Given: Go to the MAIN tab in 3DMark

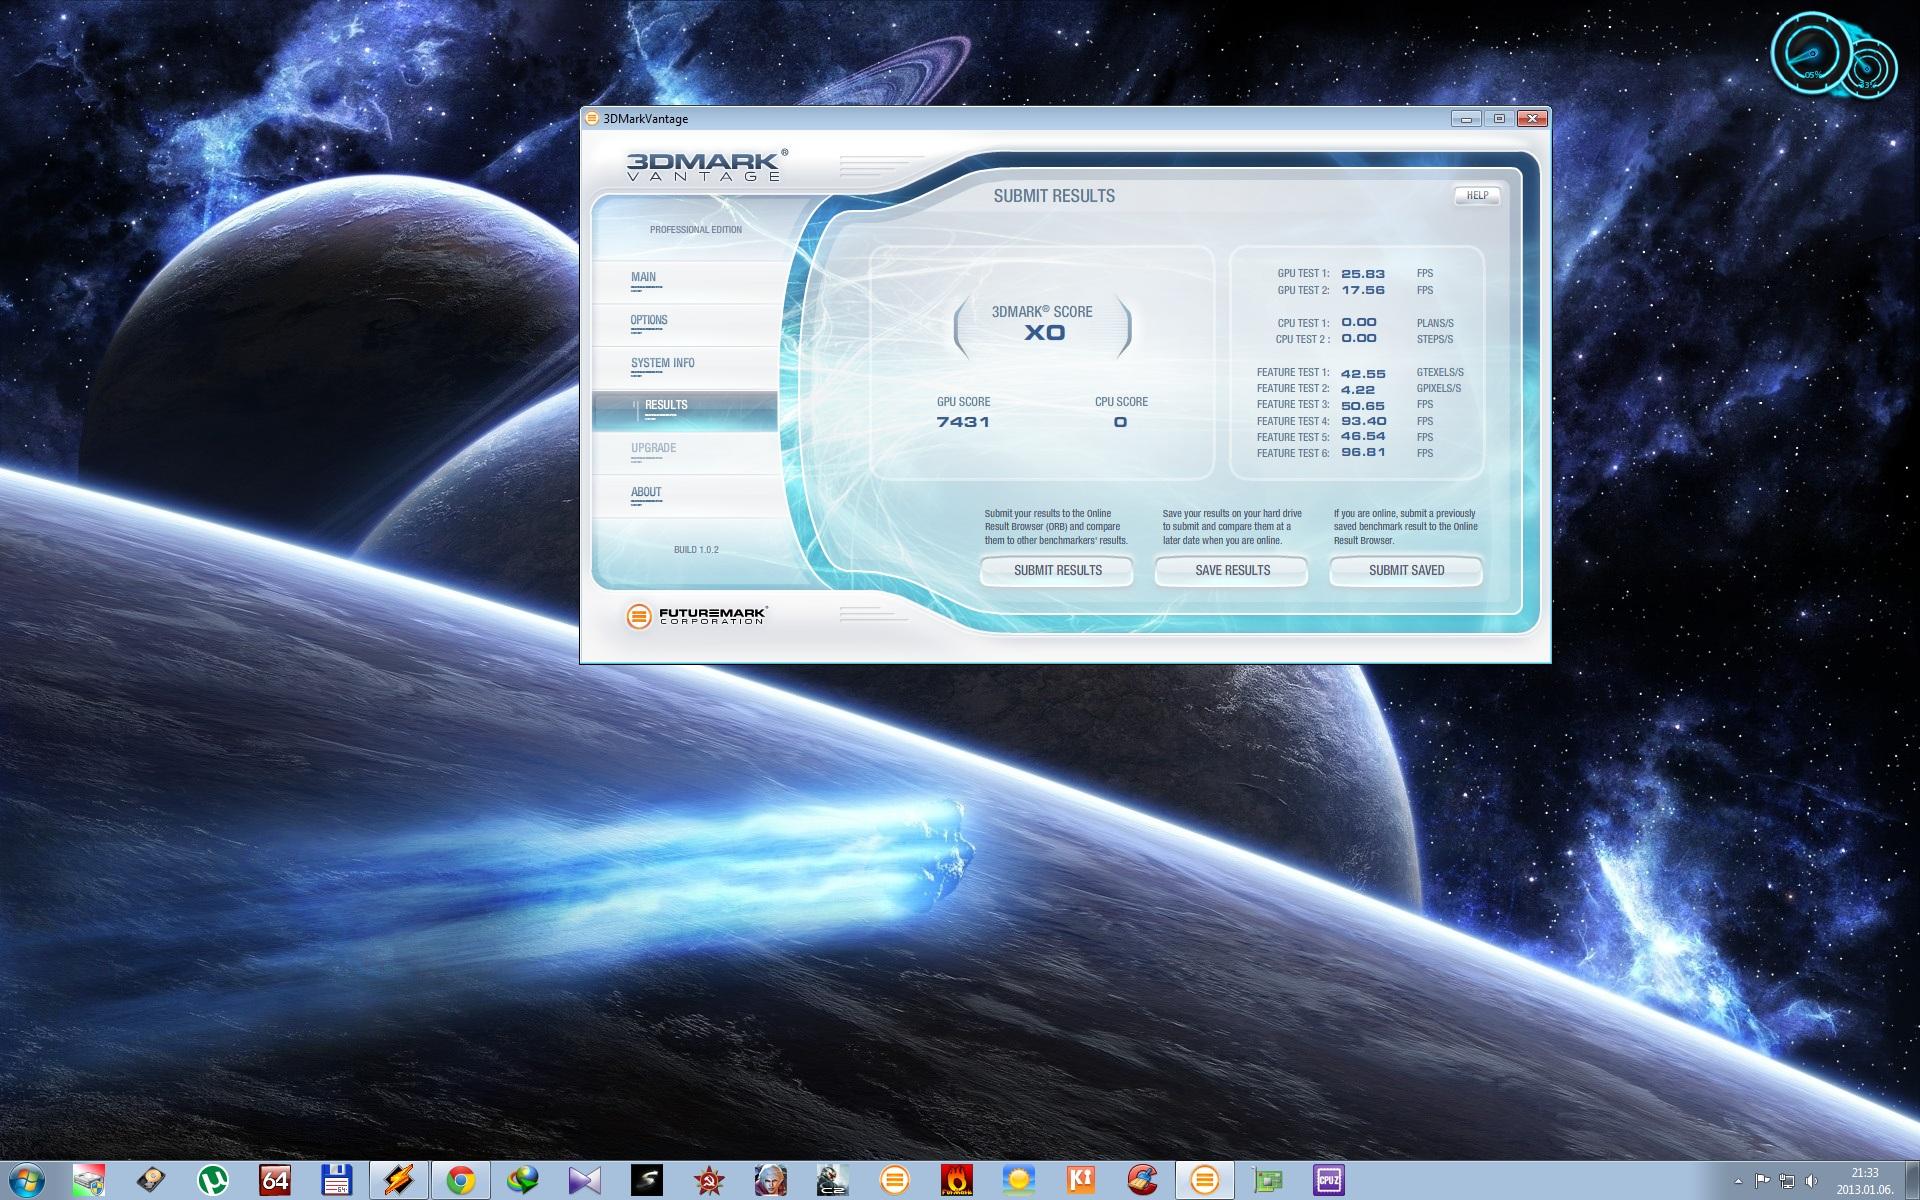Looking at the screenshot, I should pos(685,282).
